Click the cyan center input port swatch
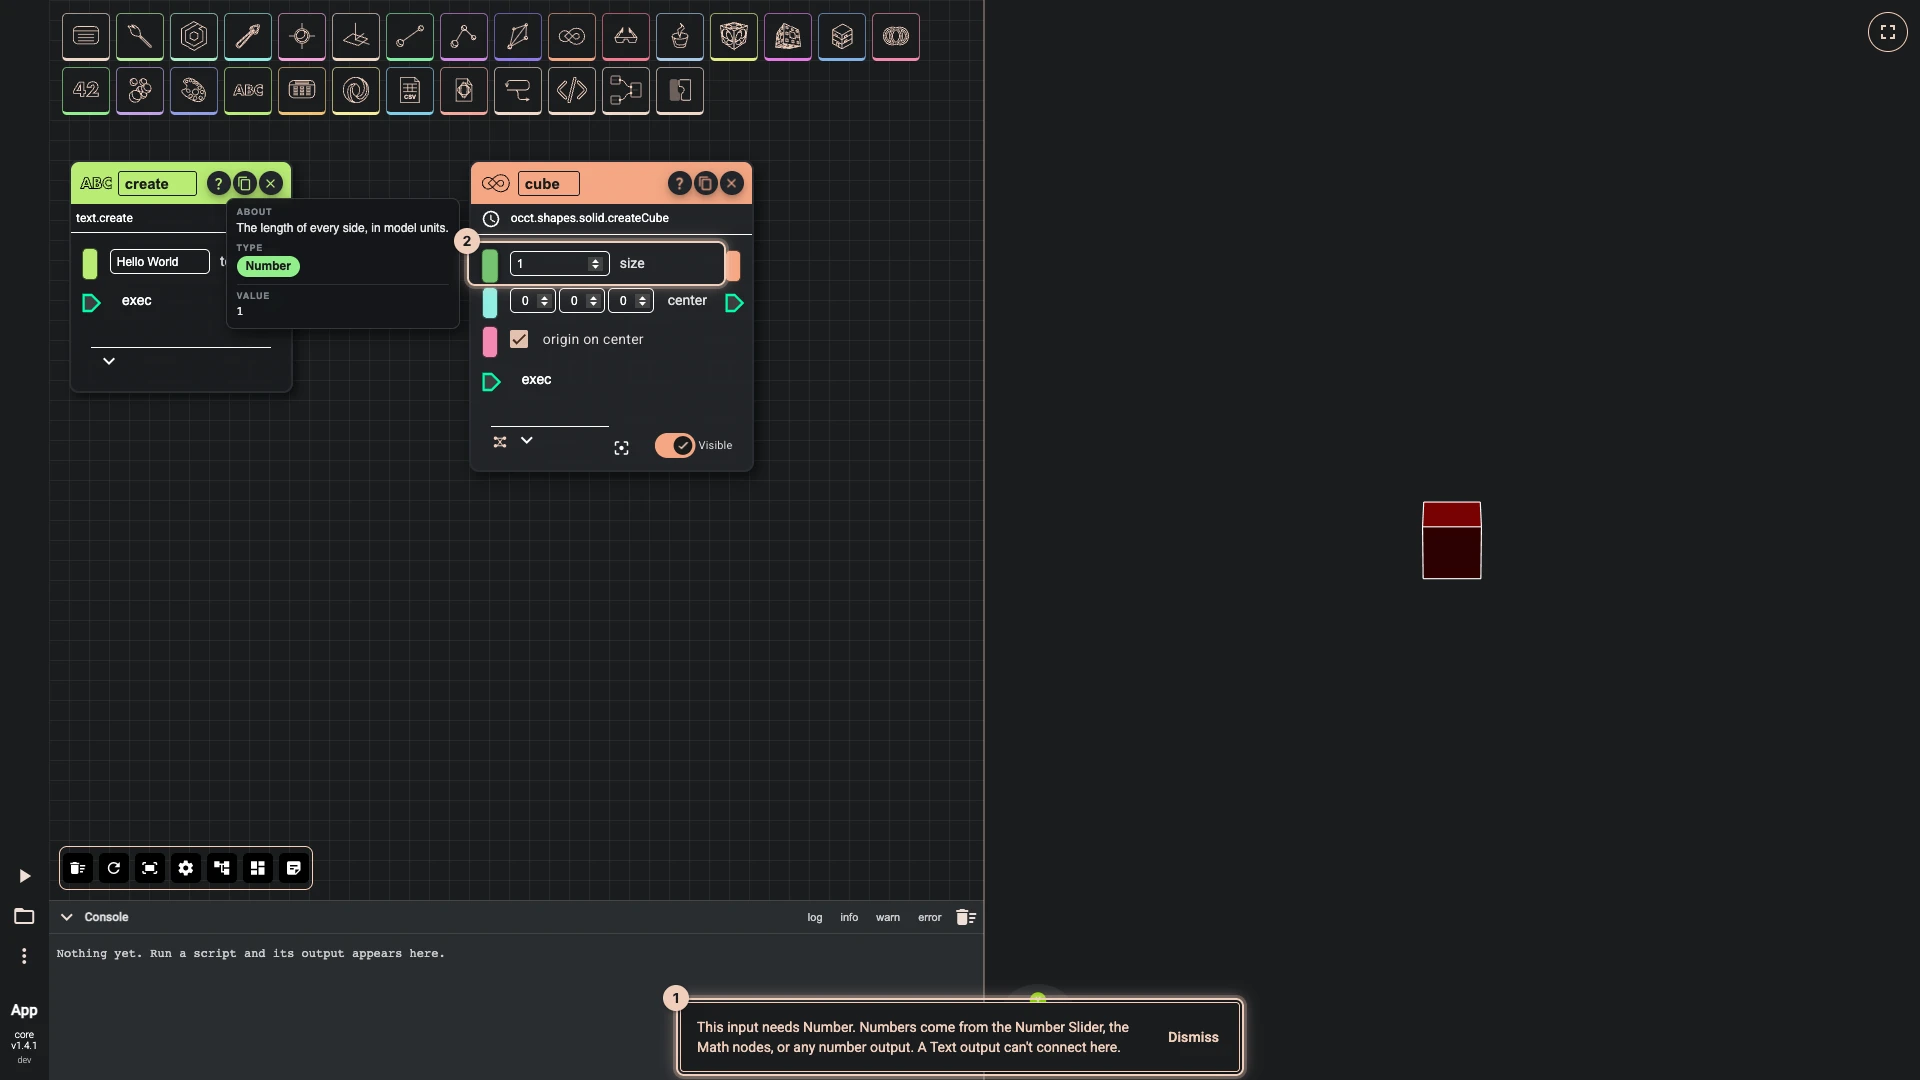1920x1080 pixels. (490, 302)
